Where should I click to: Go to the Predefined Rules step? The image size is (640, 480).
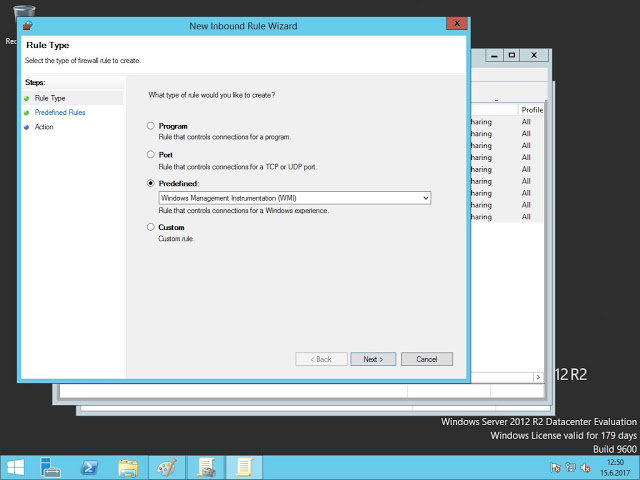[x=60, y=113]
